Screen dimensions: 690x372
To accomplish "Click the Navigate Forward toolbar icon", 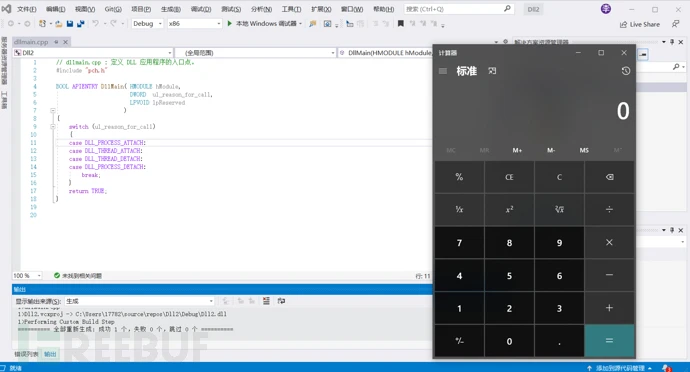I will 27,24.
